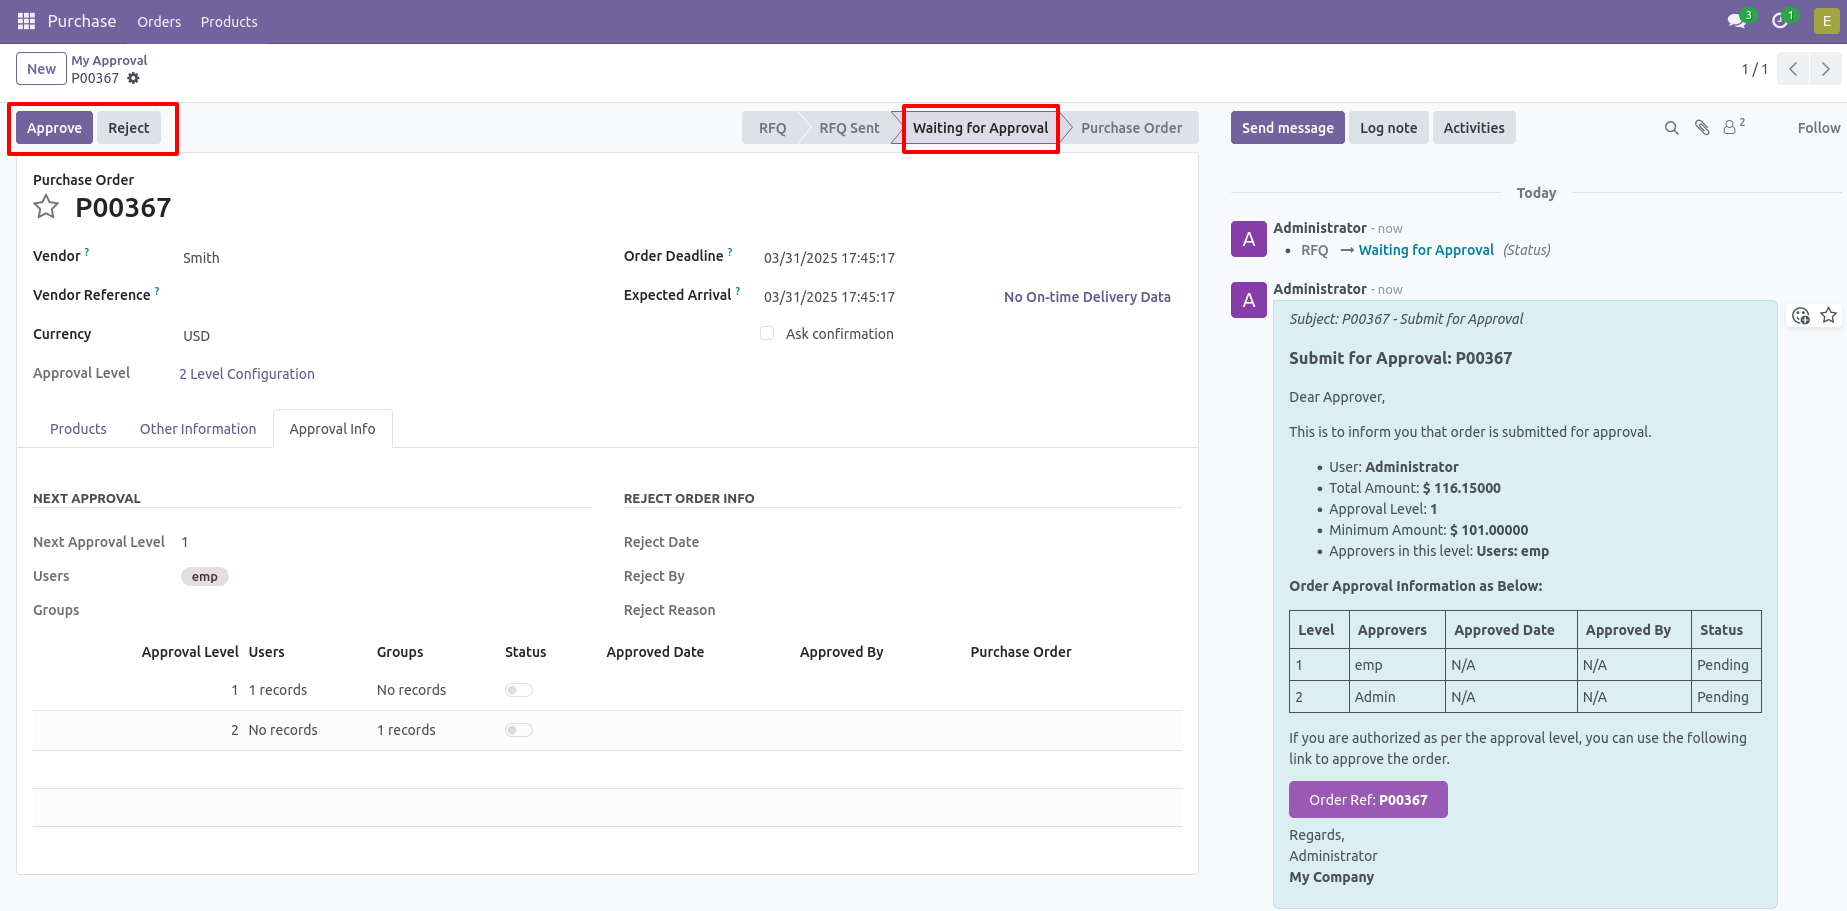
Task: Add a reaction to the approval message
Action: click(1801, 316)
